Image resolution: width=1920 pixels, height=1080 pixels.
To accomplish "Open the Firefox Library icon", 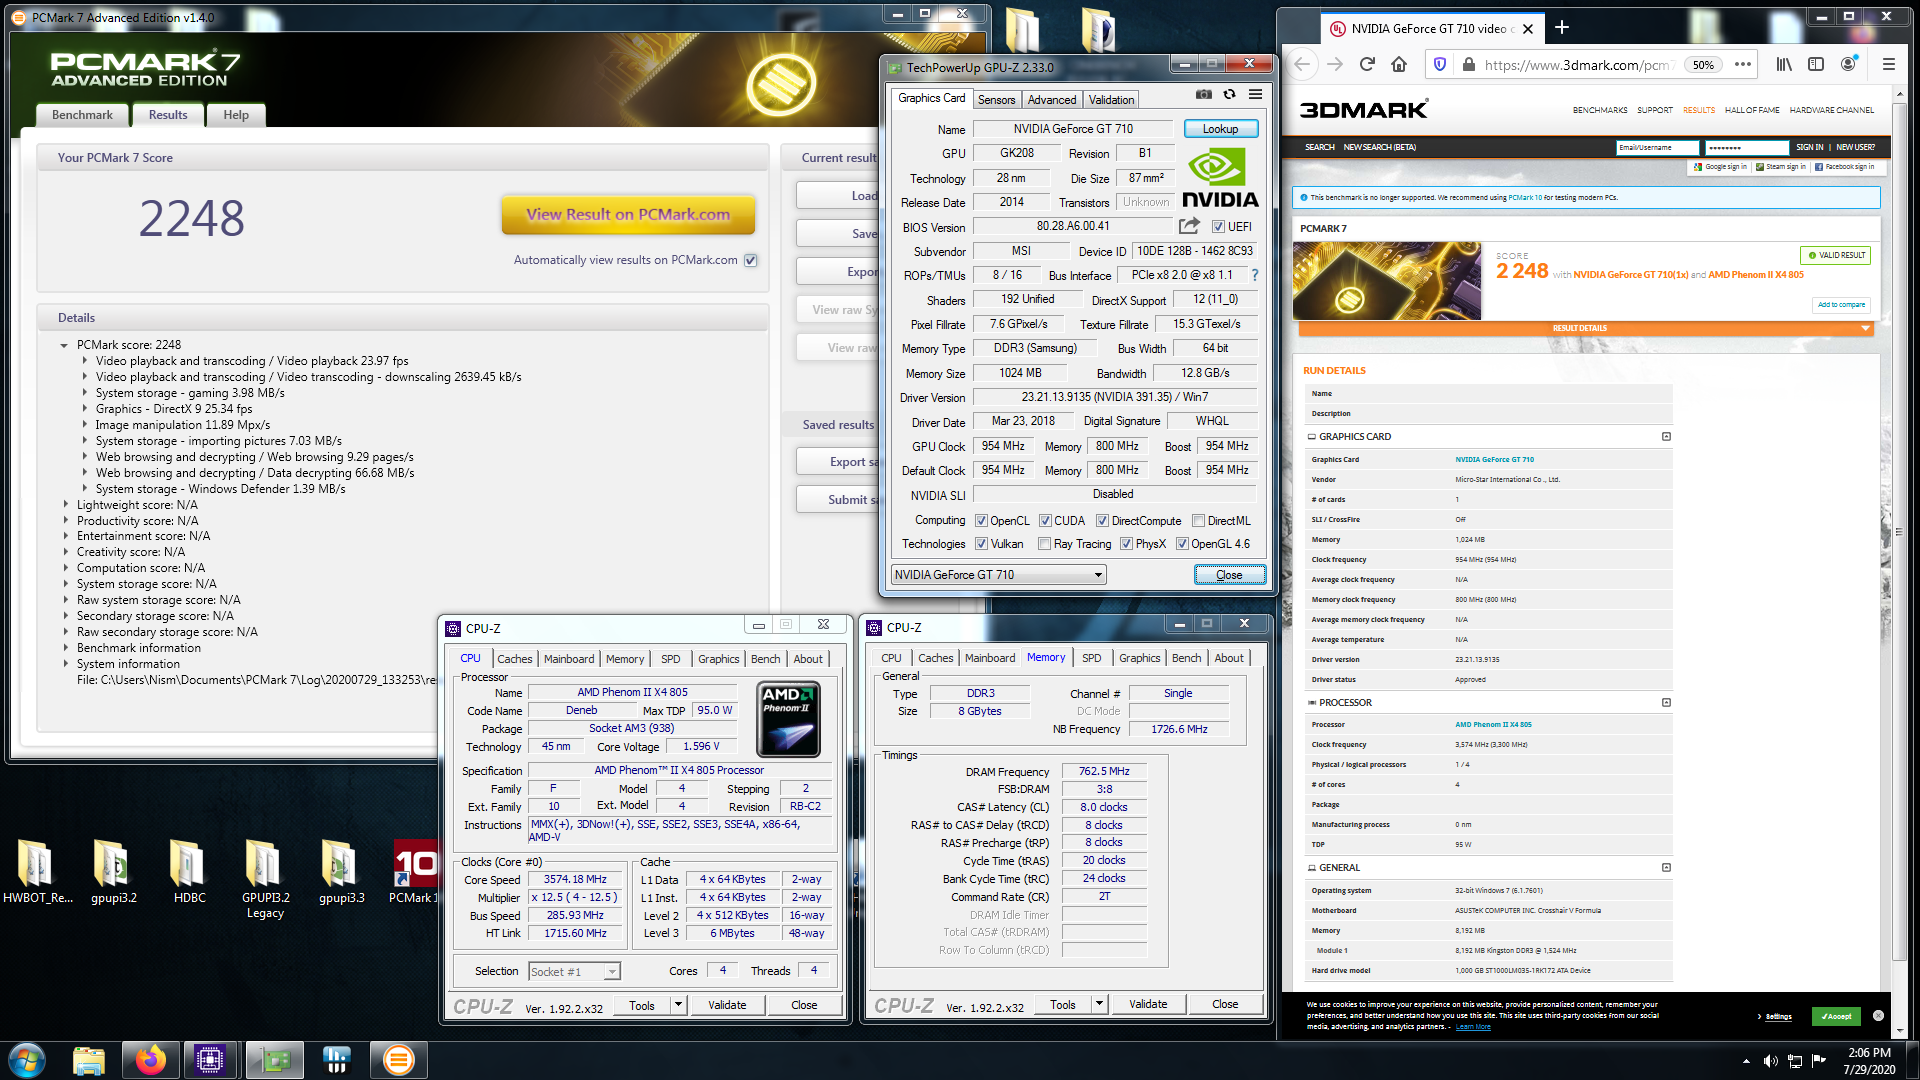I will tap(1784, 65).
